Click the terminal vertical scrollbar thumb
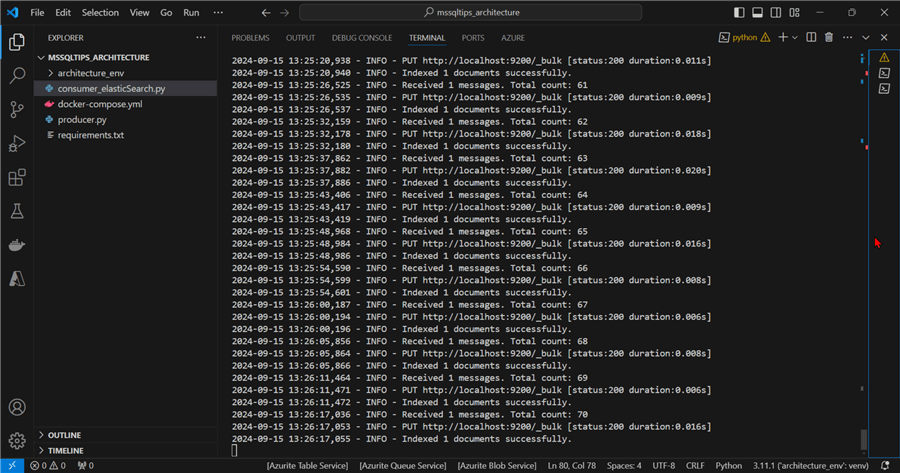The height and width of the screenshot is (473, 900). pos(864,440)
